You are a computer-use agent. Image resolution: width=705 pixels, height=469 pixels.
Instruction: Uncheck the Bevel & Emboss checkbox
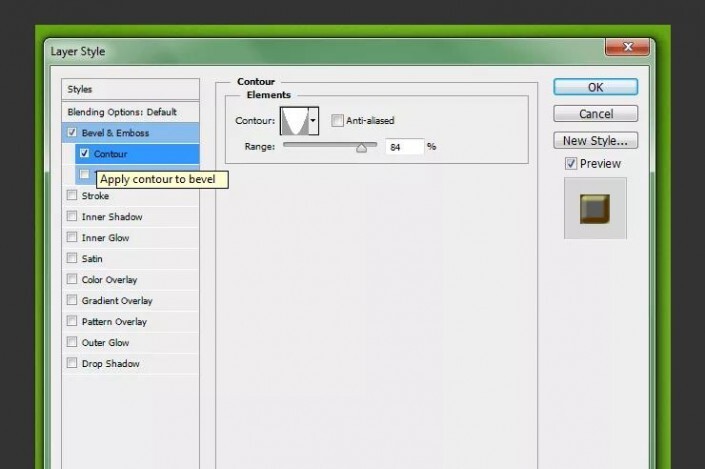coord(71,132)
